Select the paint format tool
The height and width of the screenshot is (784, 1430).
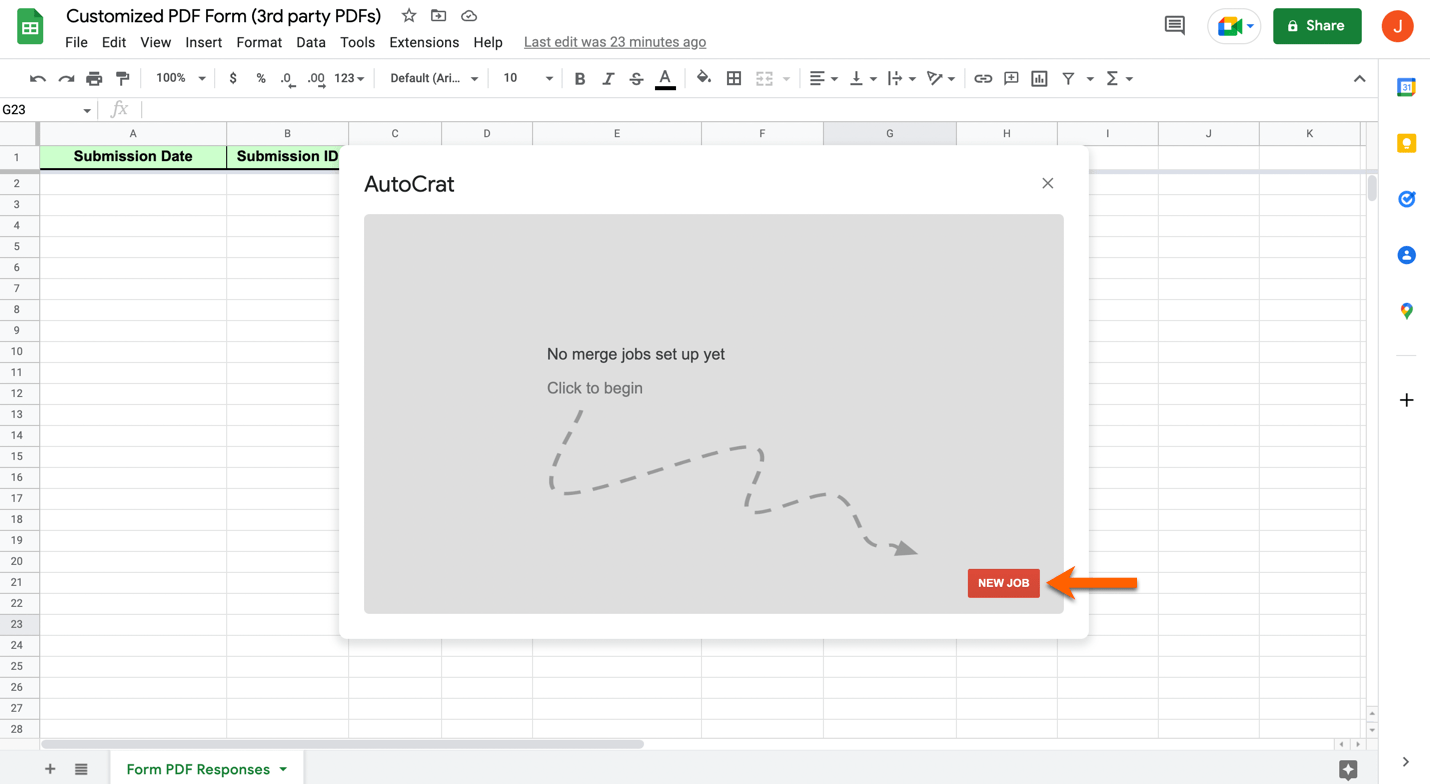pyautogui.click(x=123, y=78)
